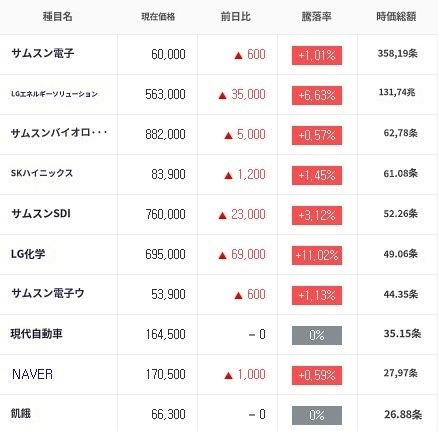Sort by the 現在価格 column header

(x=158, y=17)
